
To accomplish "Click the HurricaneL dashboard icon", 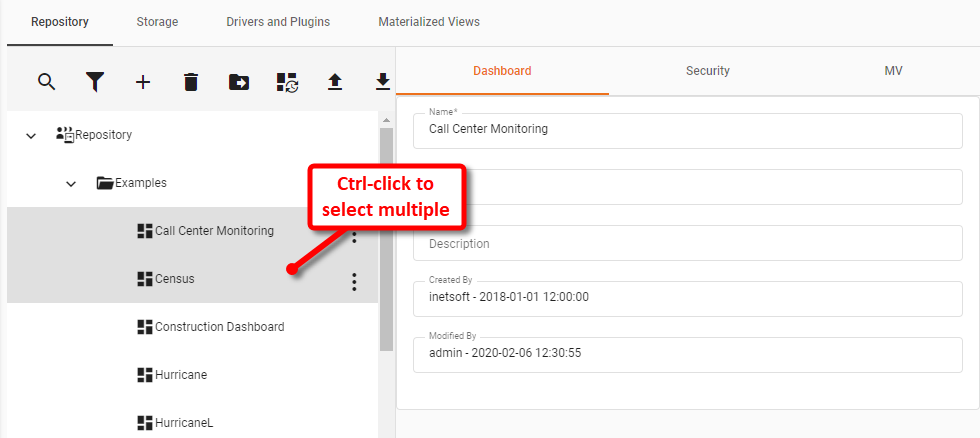I will pyautogui.click(x=145, y=423).
